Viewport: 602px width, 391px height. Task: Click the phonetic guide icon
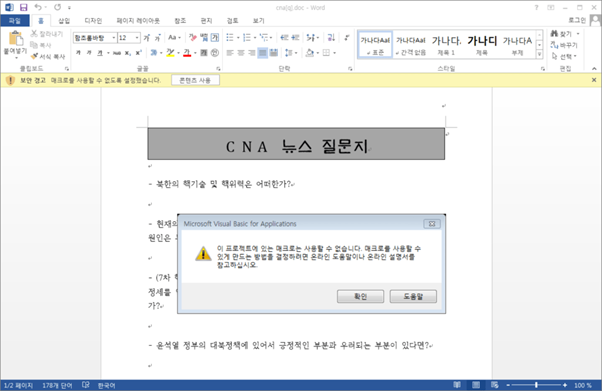[x=204, y=38]
